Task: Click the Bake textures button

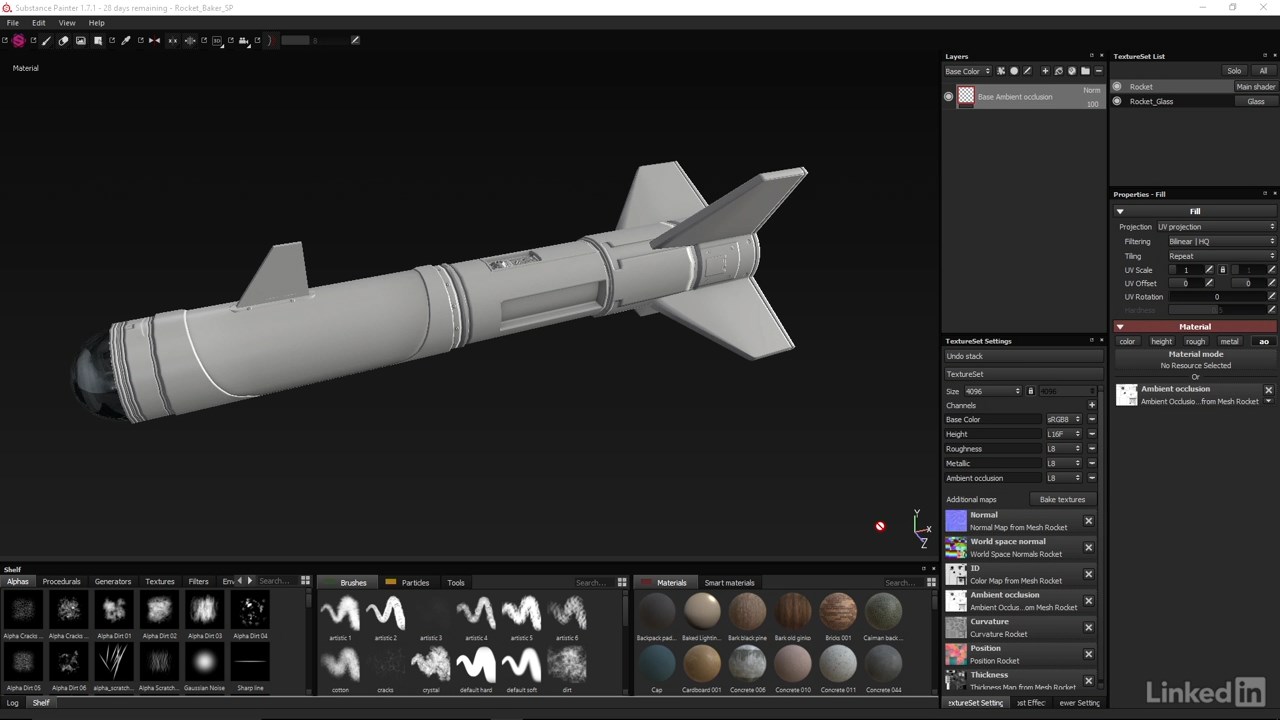Action: coord(1062,500)
